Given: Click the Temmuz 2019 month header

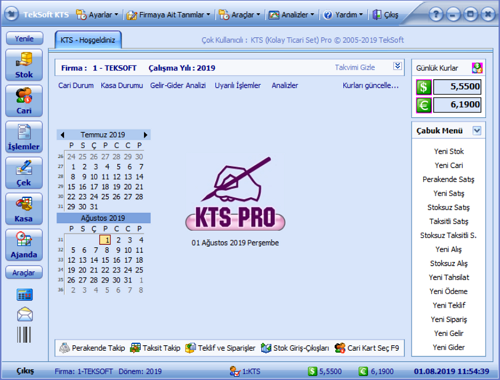Looking at the screenshot, I should (103, 135).
